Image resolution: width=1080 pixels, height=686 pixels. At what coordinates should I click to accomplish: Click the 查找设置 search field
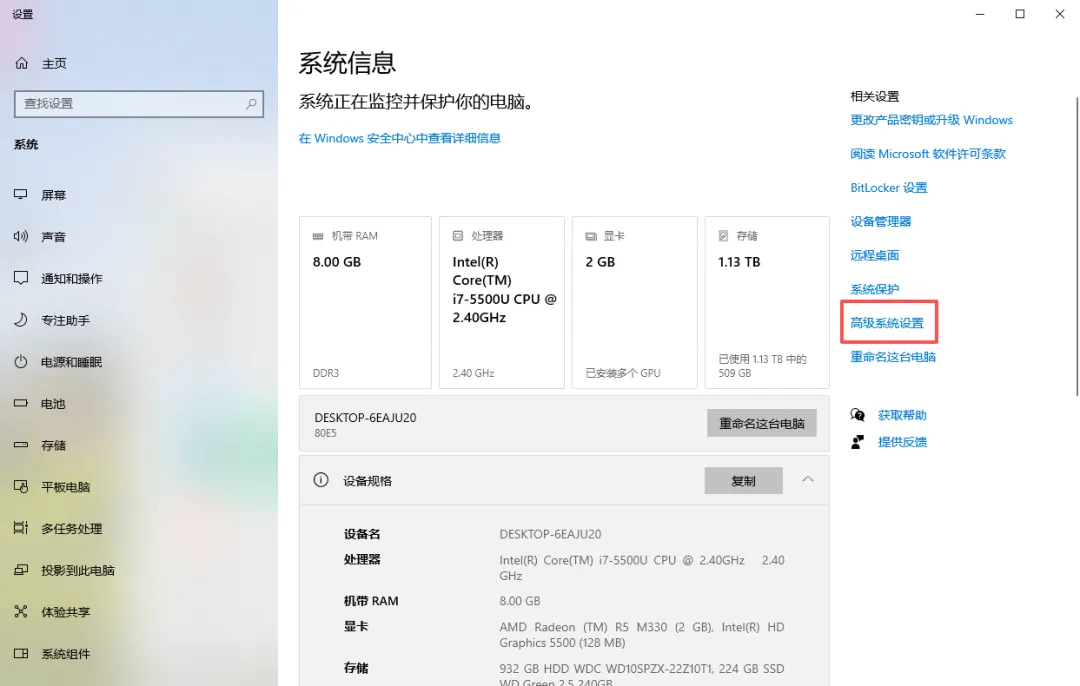[x=138, y=103]
